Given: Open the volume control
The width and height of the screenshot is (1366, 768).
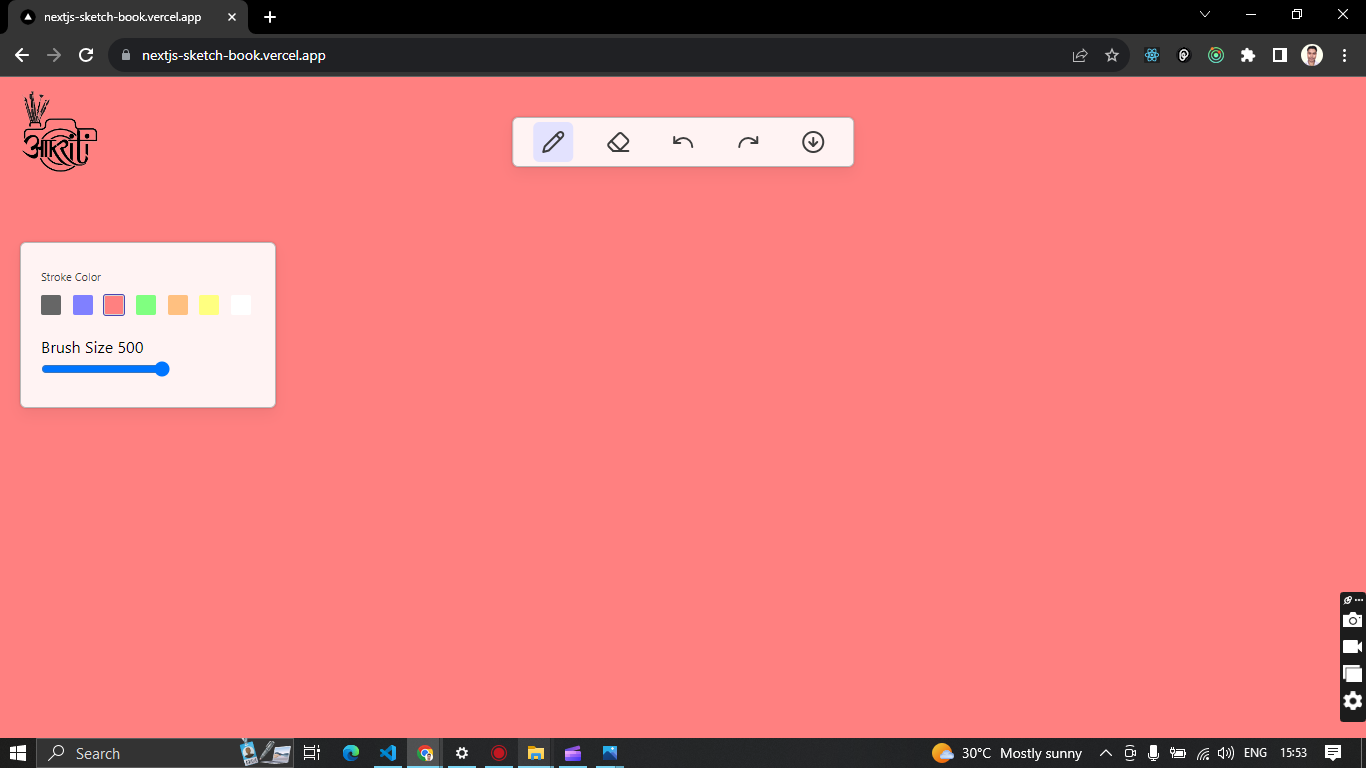Looking at the screenshot, I should click(x=1226, y=753).
